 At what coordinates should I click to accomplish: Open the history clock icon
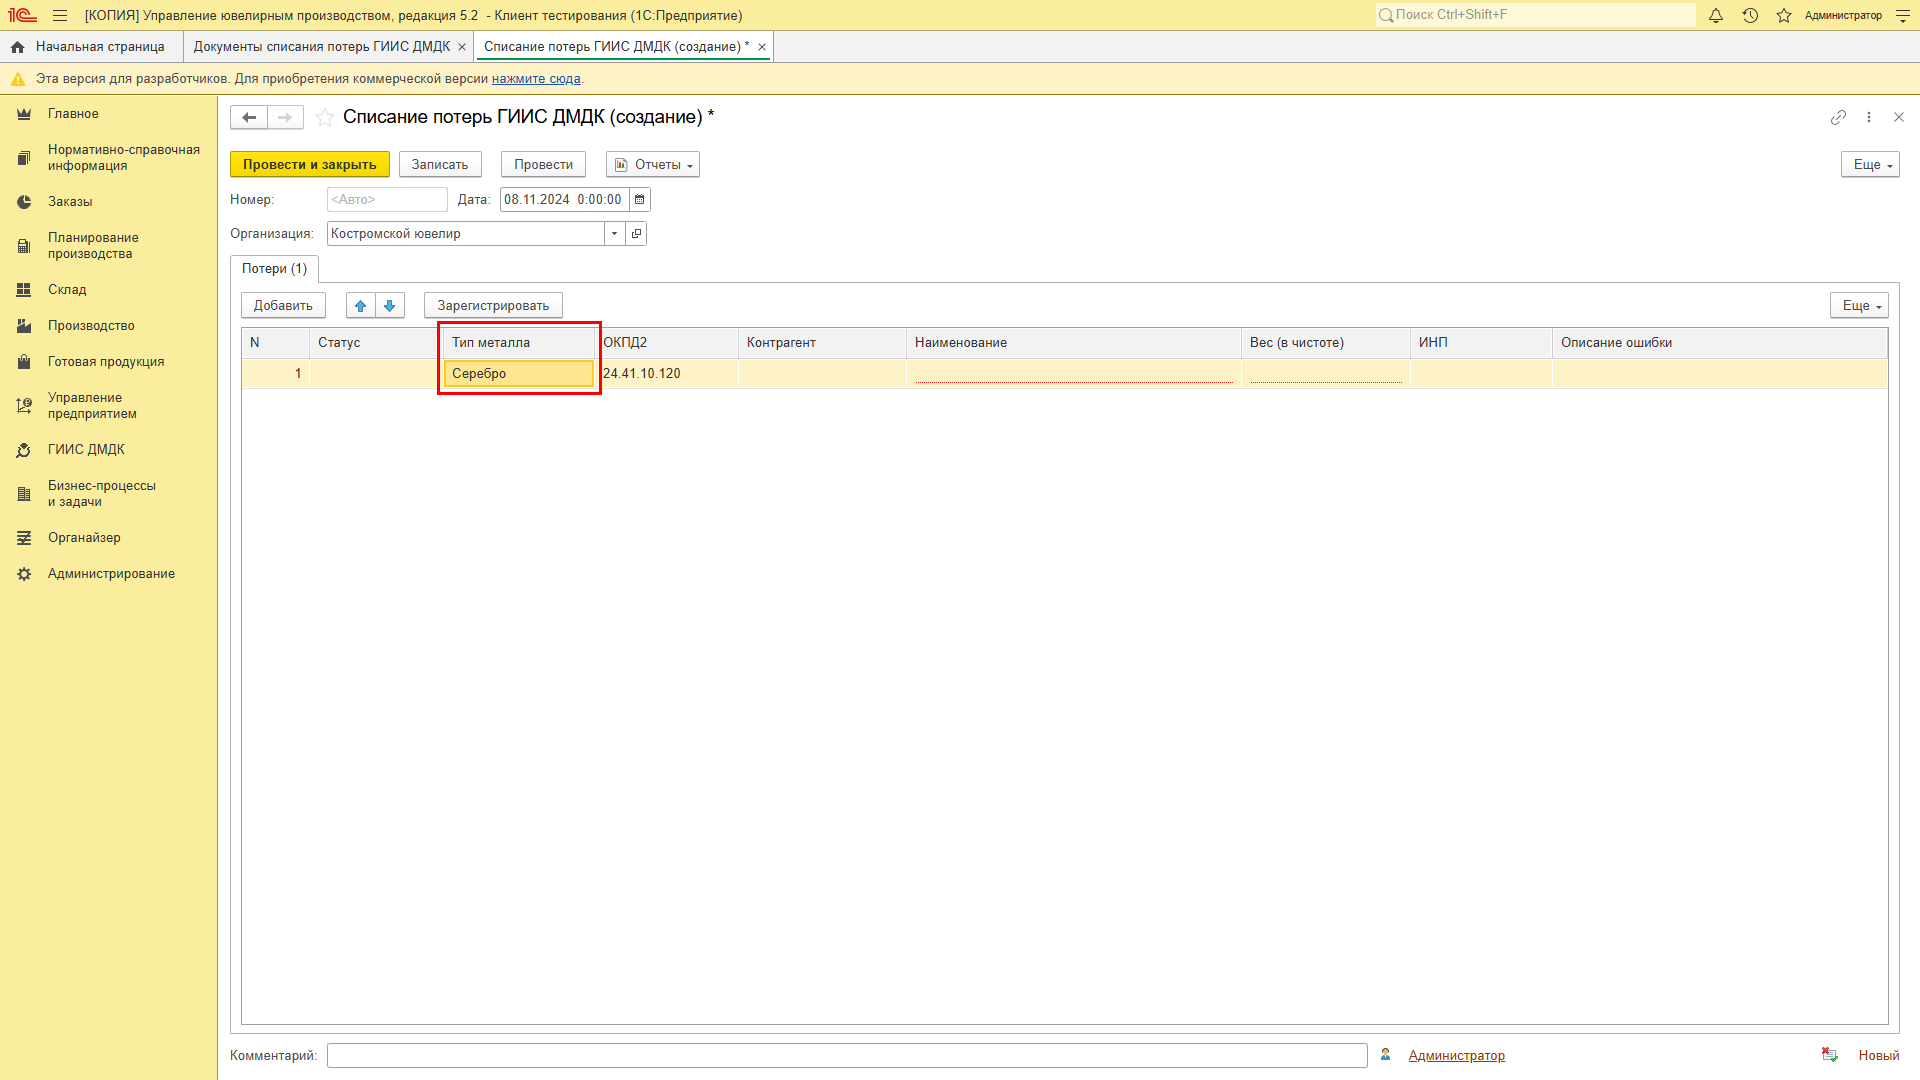(x=1750, y=16)
